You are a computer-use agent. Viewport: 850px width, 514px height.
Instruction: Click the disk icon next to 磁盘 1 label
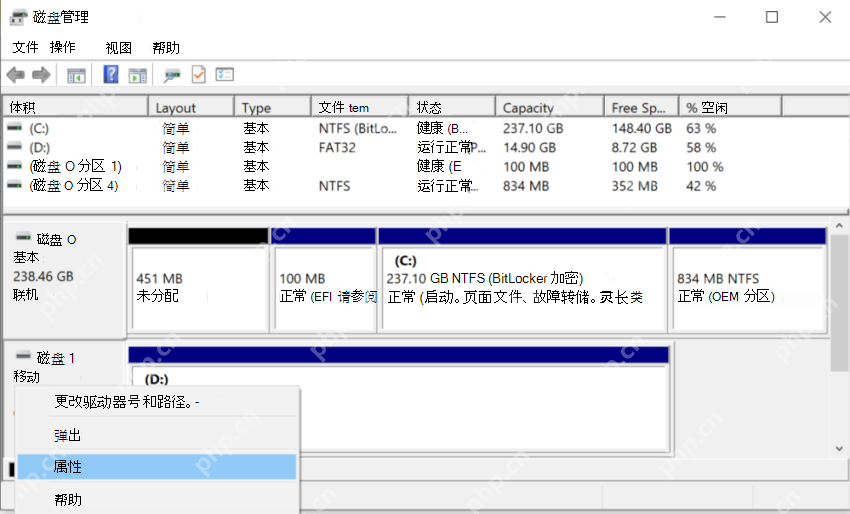(23, 356)
